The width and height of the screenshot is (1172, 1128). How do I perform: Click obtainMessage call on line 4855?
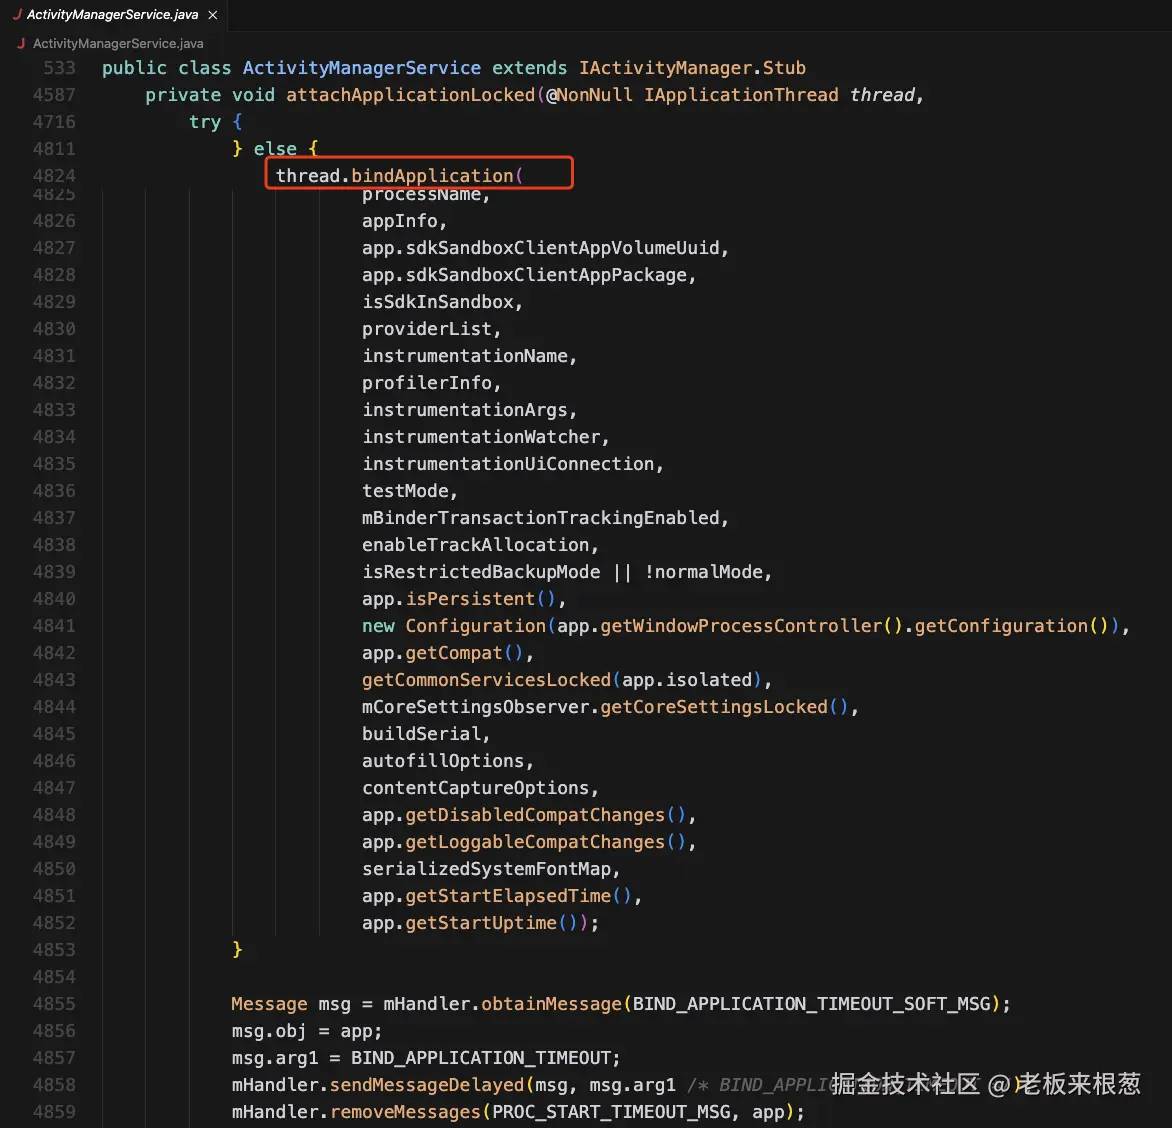tap(552, 1004)
